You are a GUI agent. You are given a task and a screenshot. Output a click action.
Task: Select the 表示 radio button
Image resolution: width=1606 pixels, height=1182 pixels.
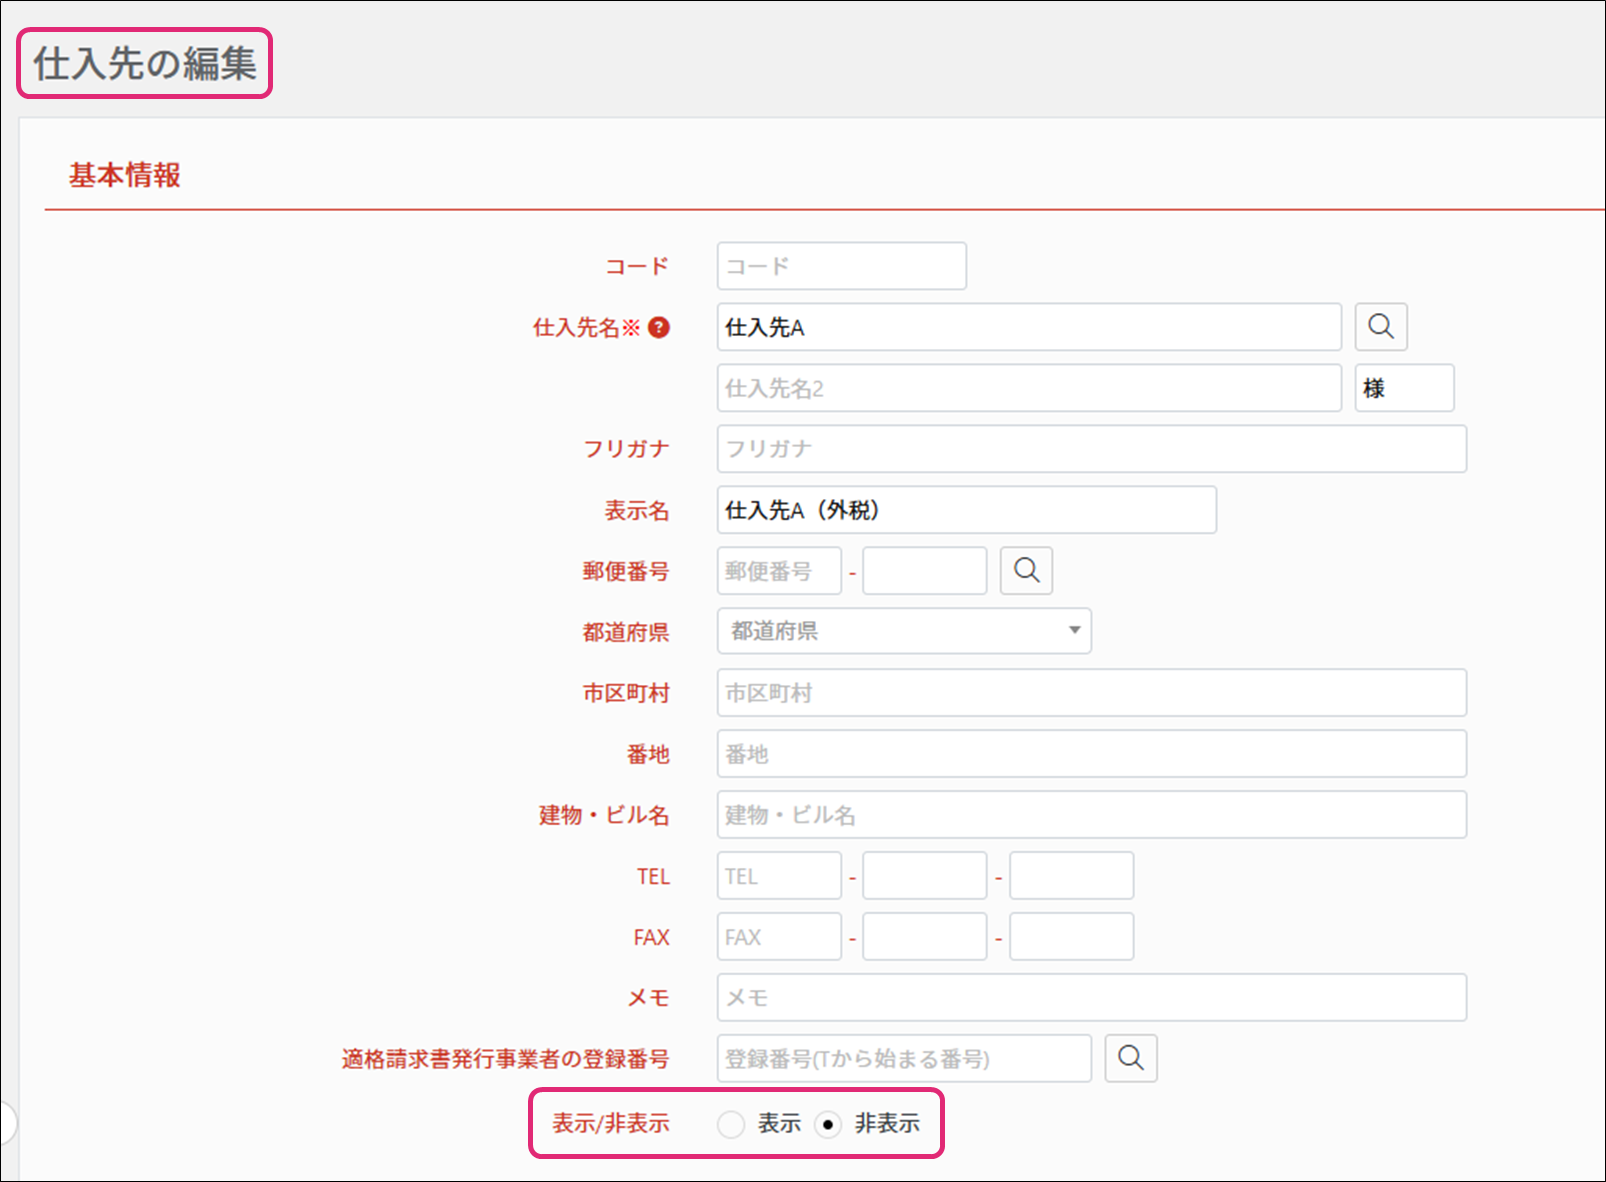point(731,1124)
